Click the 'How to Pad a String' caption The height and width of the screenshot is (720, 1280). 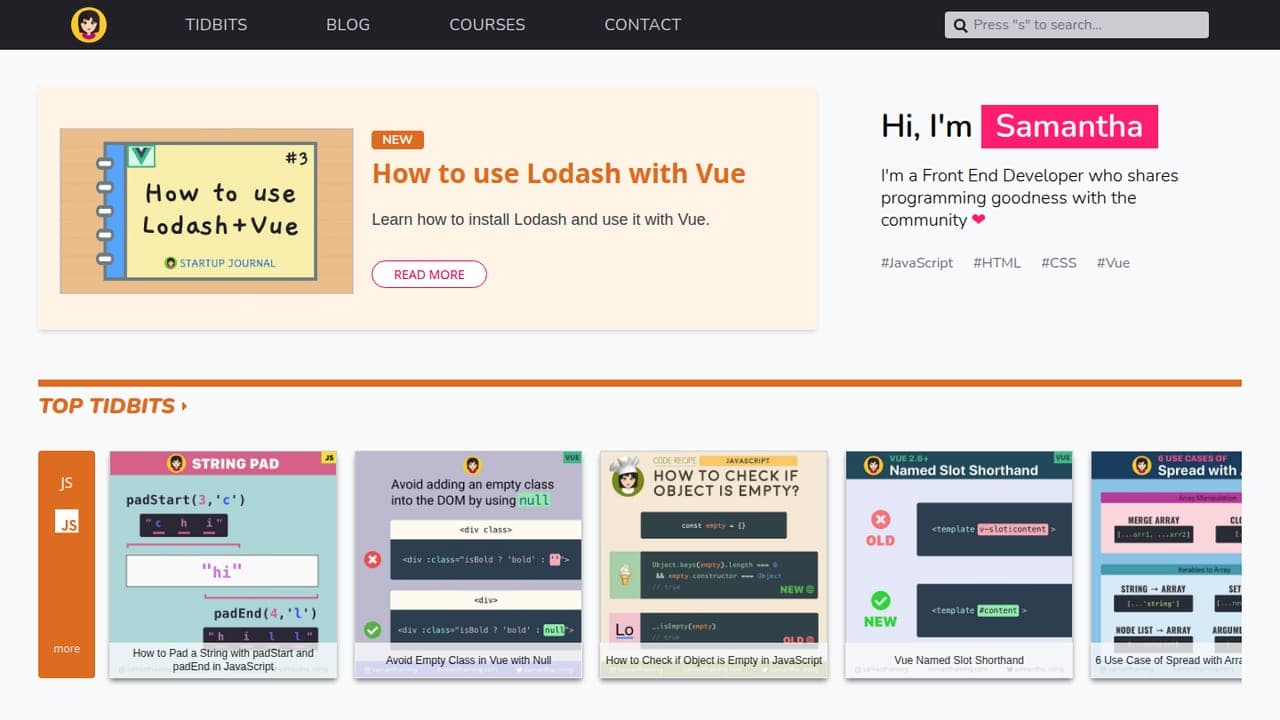[223, 660]
